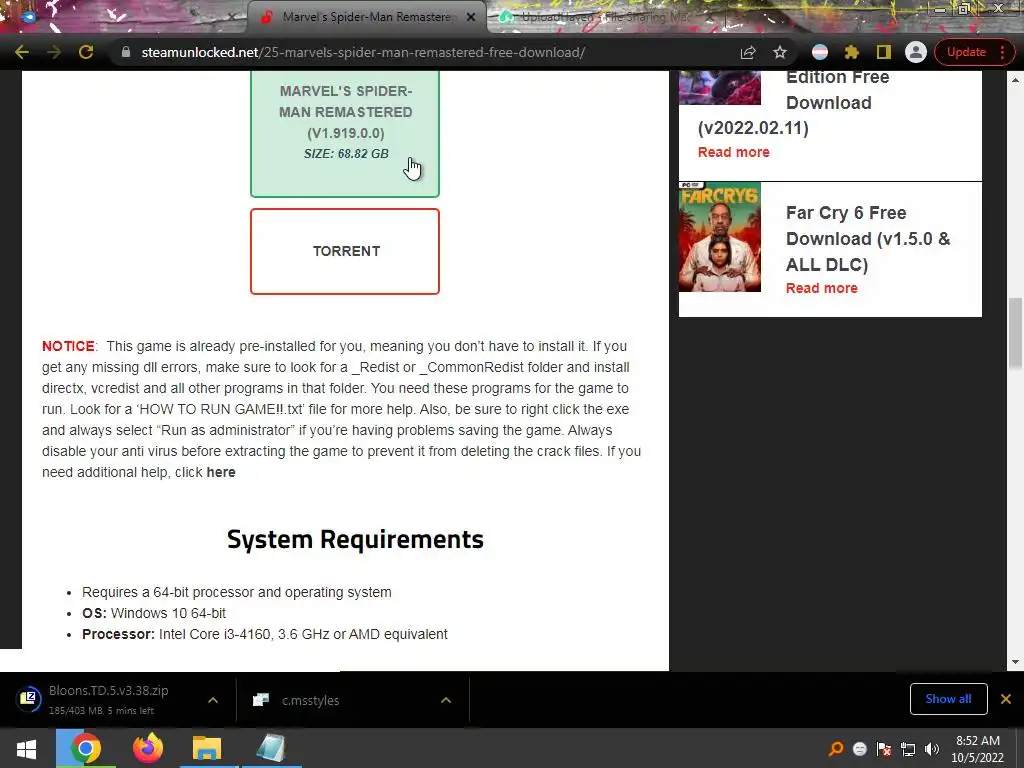Open the Extensions puzzle-piece menu

(x=852, y=52)
